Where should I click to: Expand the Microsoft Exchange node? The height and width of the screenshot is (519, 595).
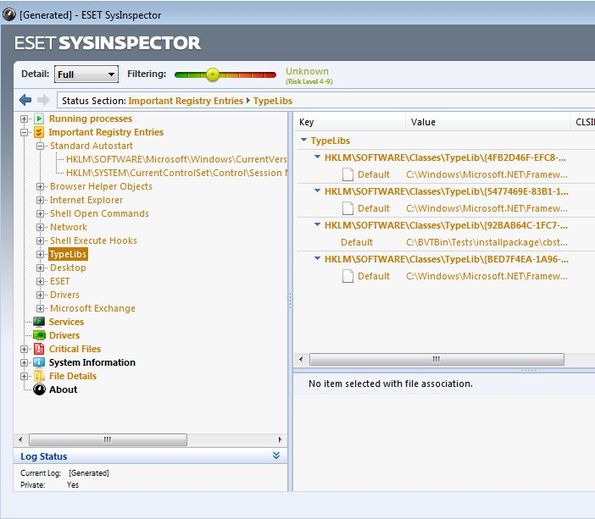click(40, 308)
